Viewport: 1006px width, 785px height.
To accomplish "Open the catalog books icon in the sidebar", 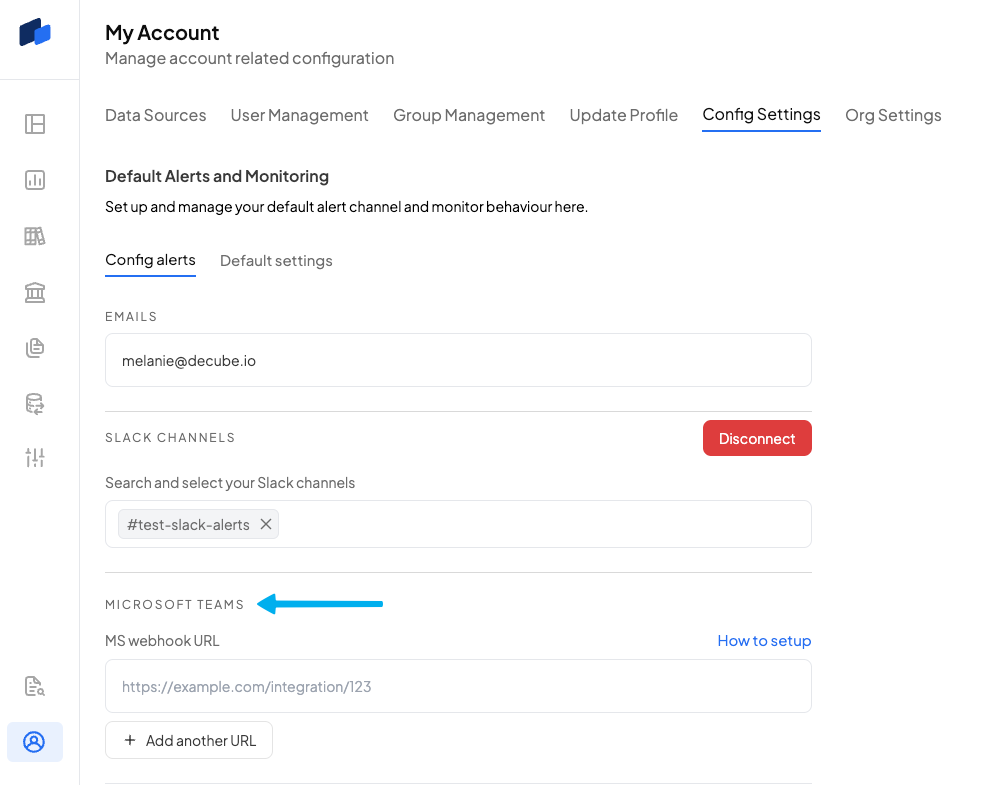I will click(35, 236).
